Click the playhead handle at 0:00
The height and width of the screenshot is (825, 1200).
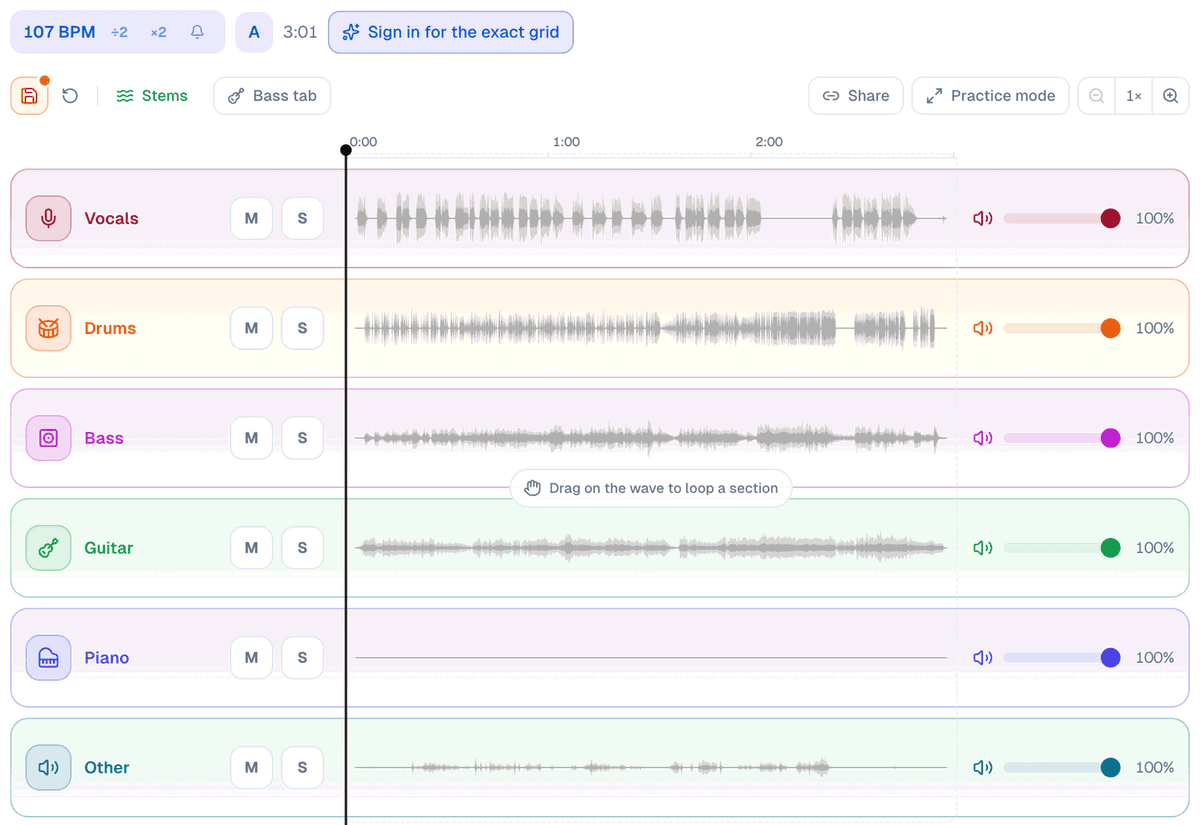pyautogui.click(x=346, y=150)
